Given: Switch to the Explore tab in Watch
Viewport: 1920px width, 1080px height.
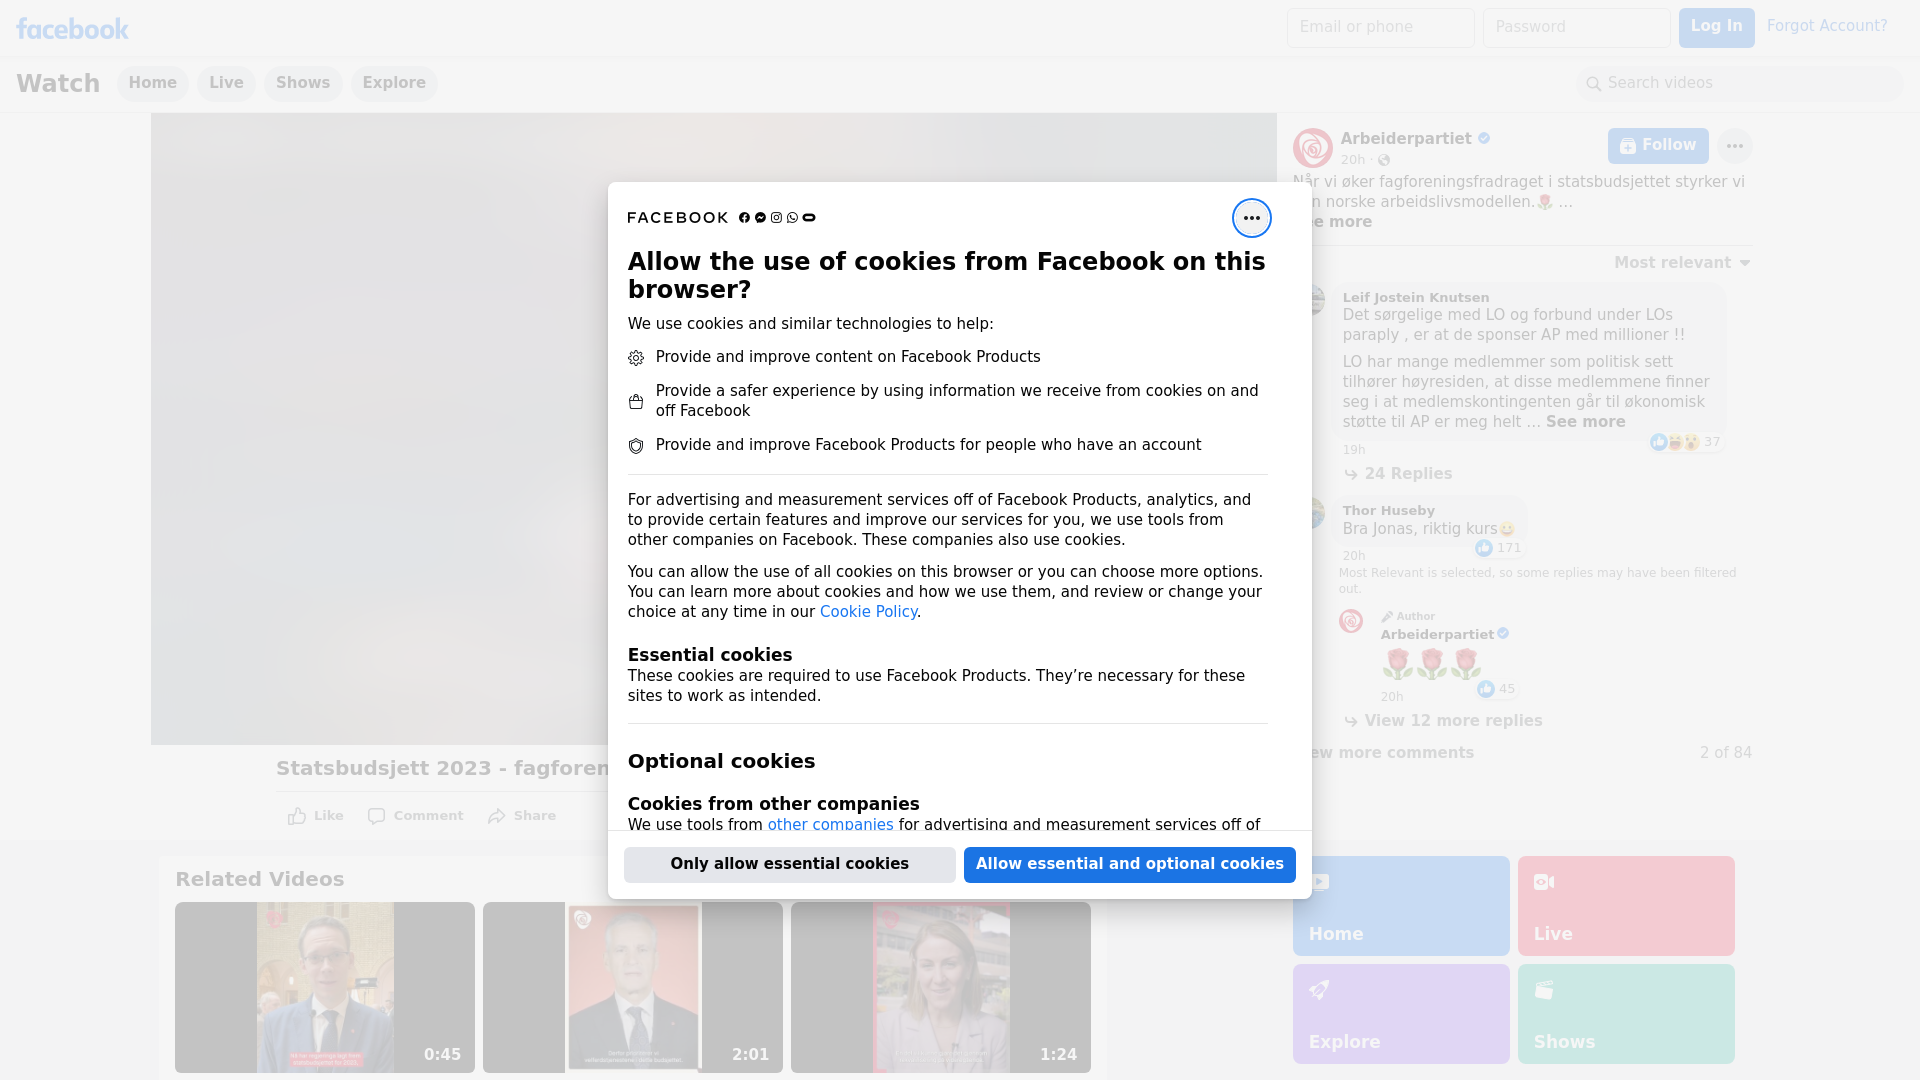Looking at the screenshot, I should (394, 84).
